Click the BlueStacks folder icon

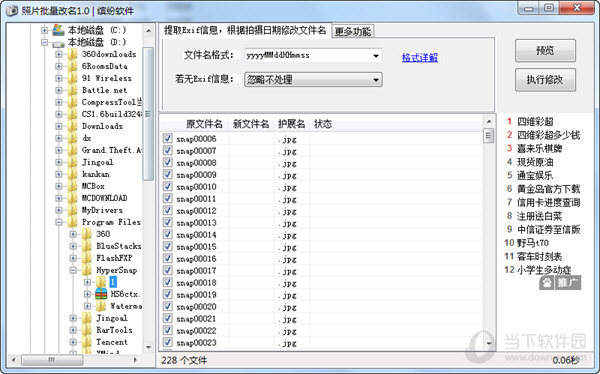tap(87, 246)
